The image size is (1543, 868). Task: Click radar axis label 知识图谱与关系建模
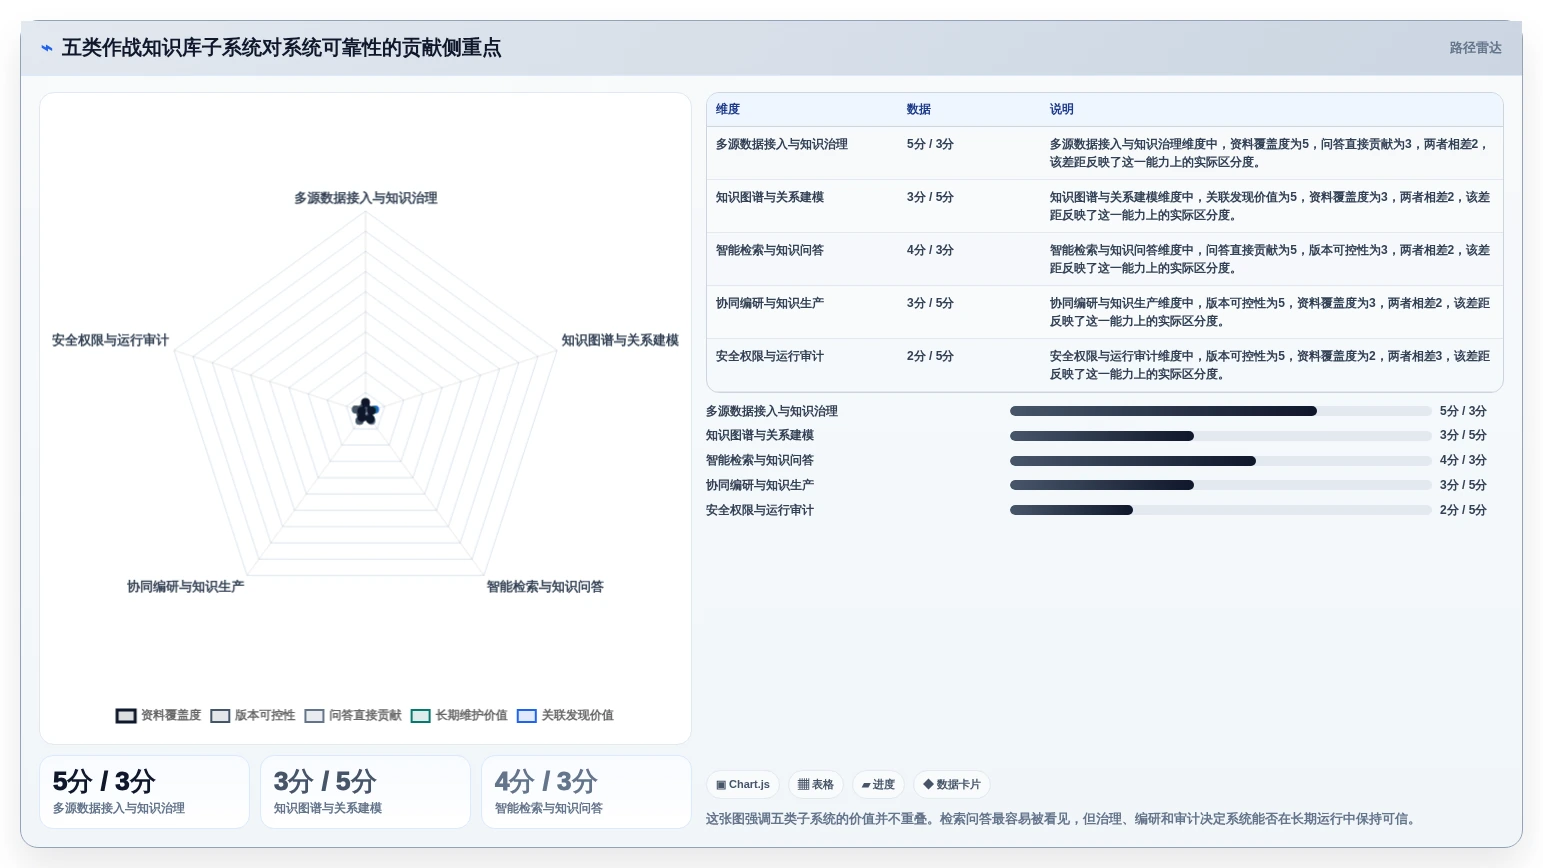click(620, 340)
